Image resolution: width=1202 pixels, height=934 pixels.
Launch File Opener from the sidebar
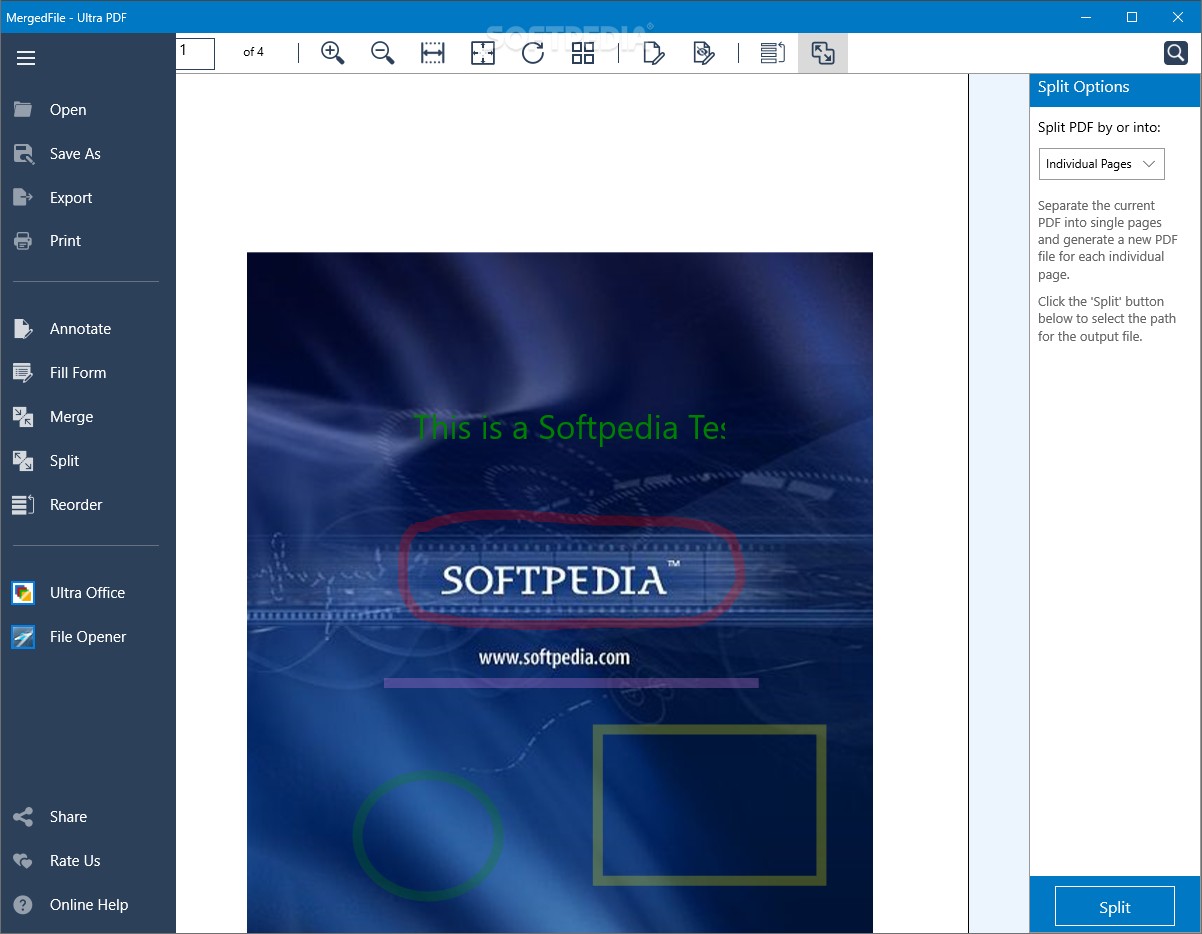tap(88, 637)
